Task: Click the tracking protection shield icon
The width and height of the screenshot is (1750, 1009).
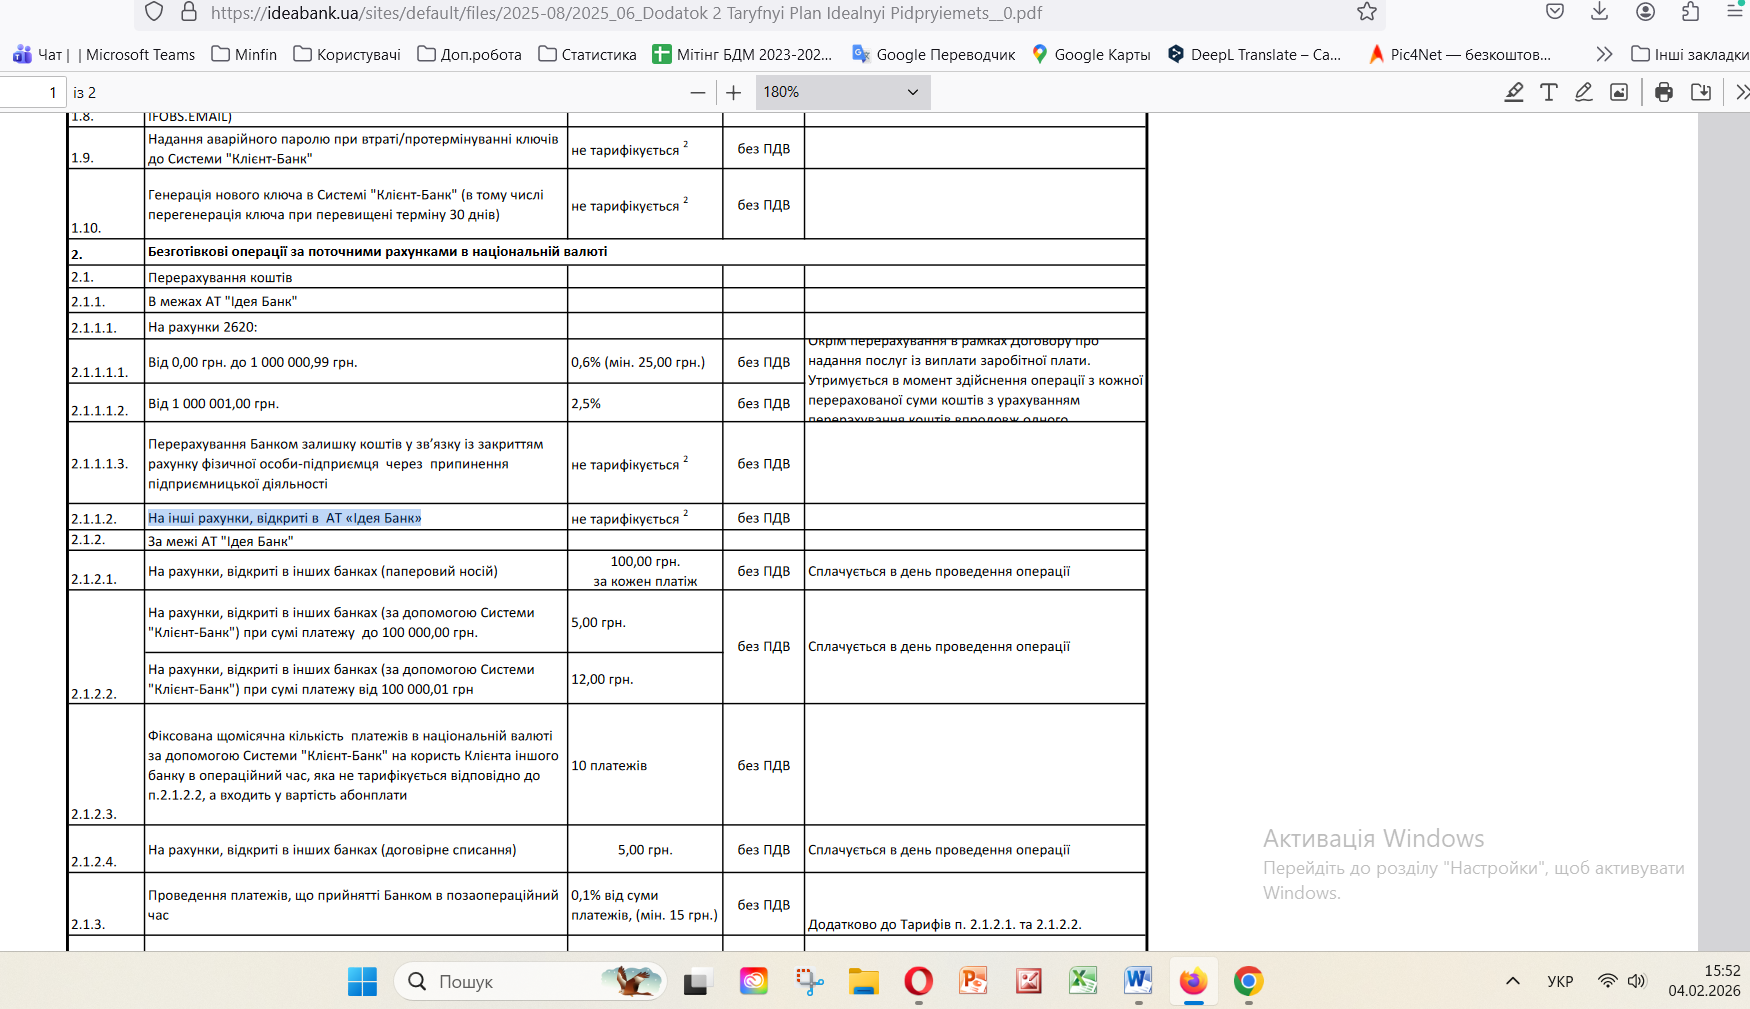Action: pyautogui.click(x=154, y=12)
